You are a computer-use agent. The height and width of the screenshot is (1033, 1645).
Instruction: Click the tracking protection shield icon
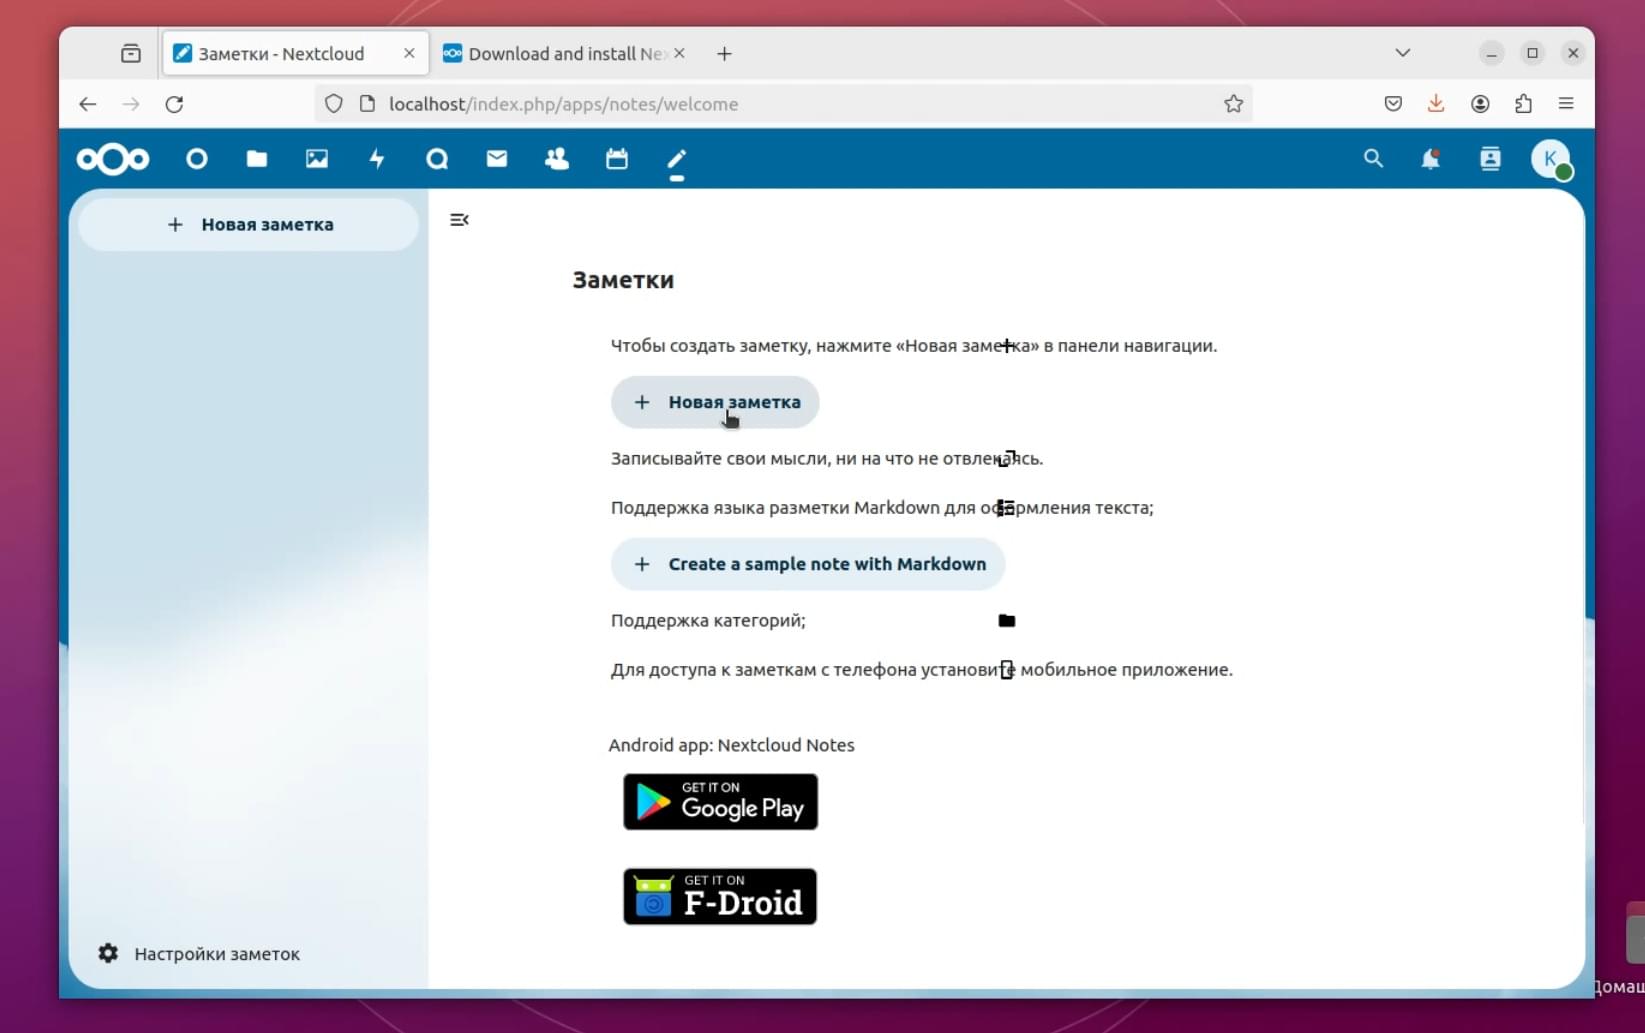(x=334, y=104)
